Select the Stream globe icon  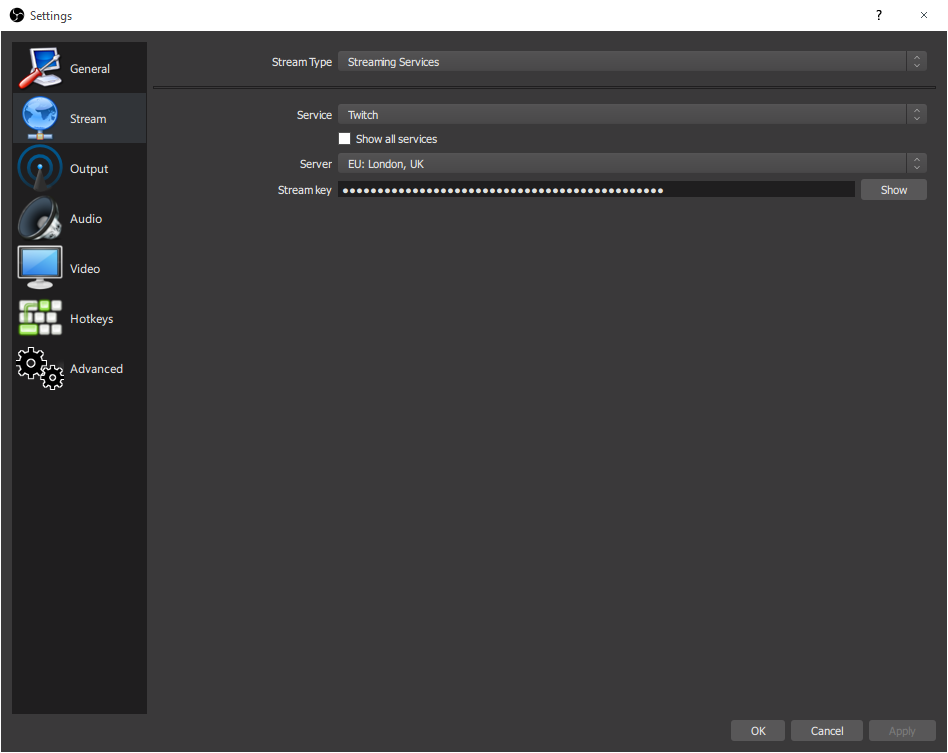click(40, 118)
